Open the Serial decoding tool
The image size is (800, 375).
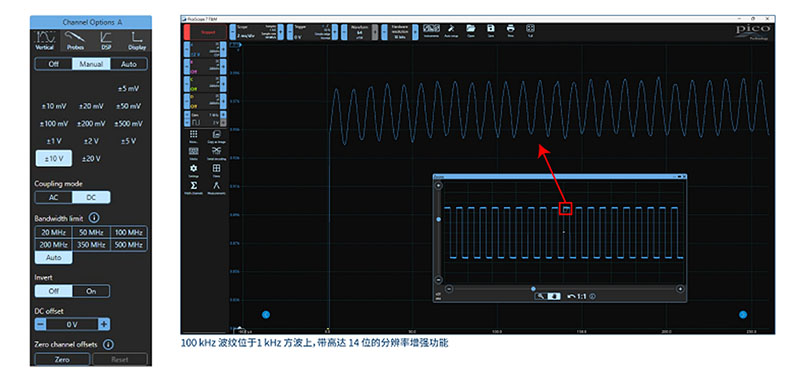[x=216, y=152]
